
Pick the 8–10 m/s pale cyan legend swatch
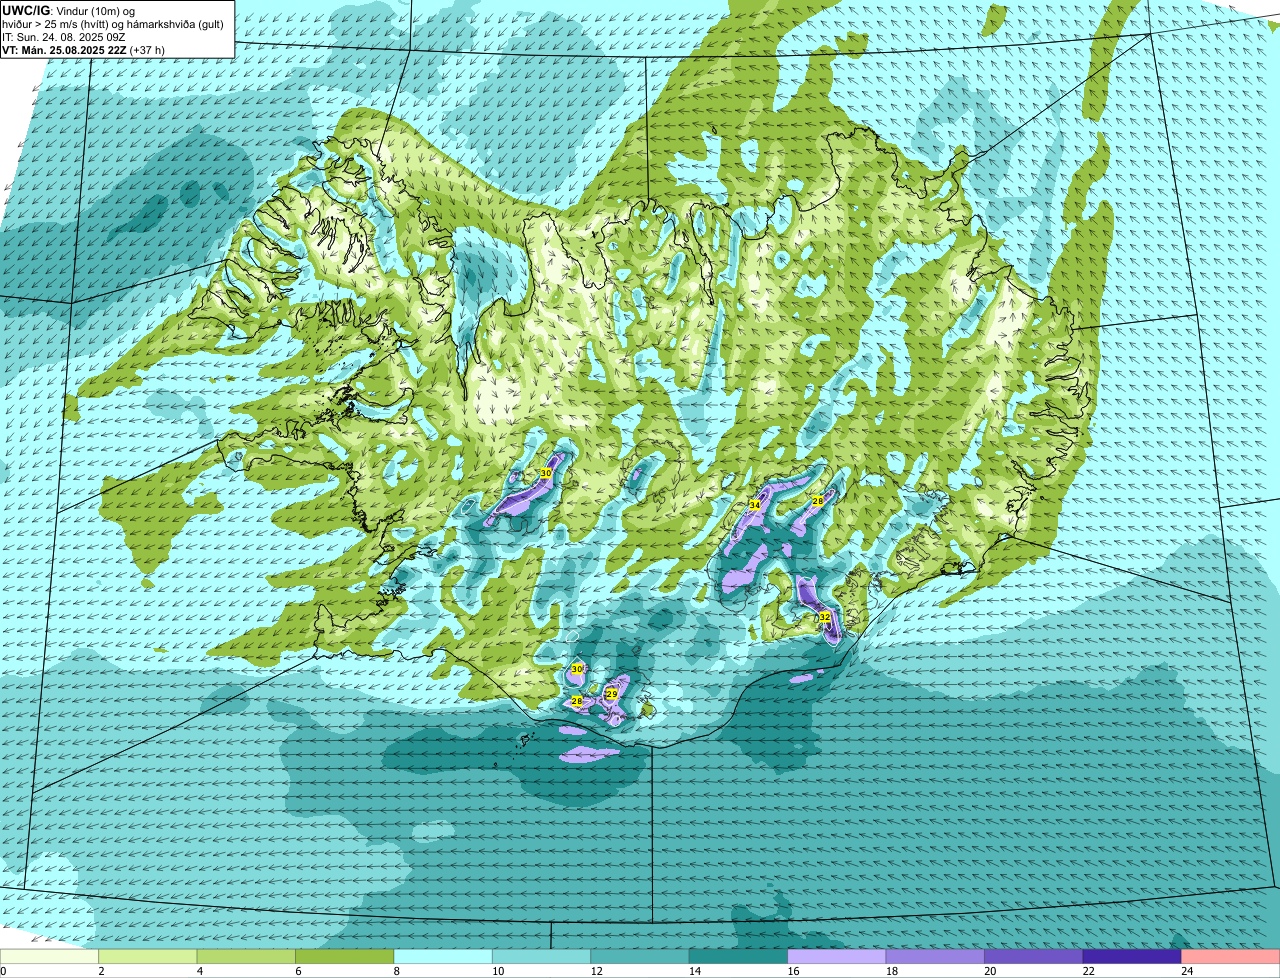pos(443,957)
